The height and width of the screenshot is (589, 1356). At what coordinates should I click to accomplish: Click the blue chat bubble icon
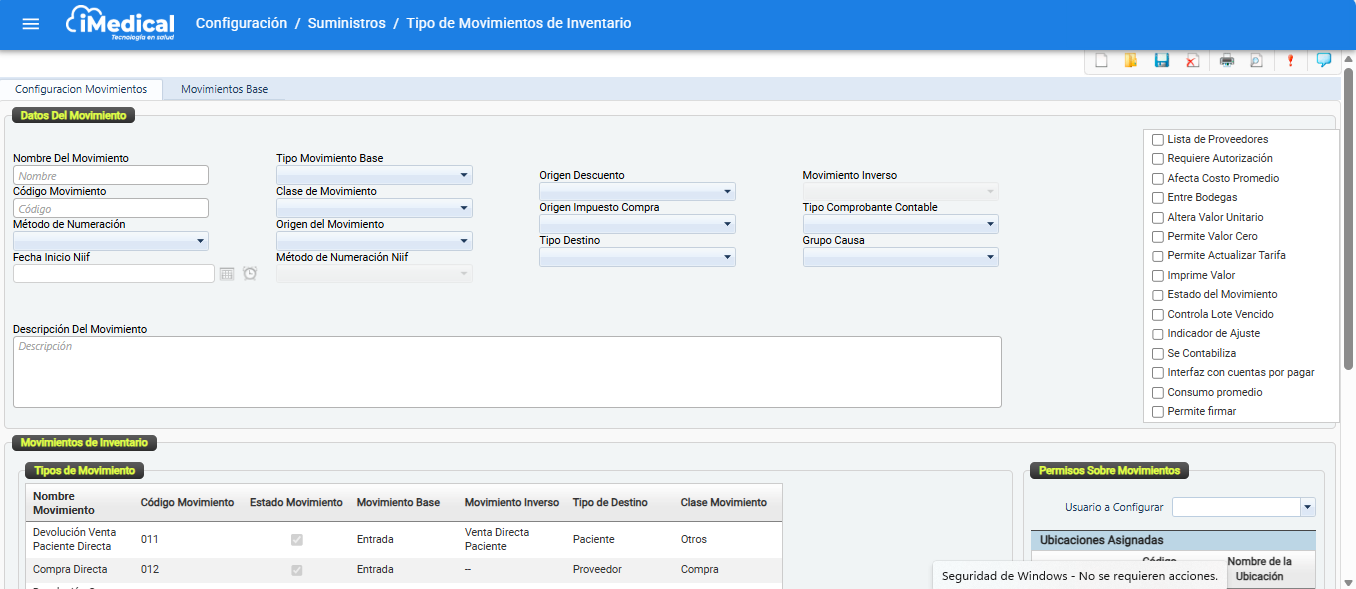(1324, 60)
